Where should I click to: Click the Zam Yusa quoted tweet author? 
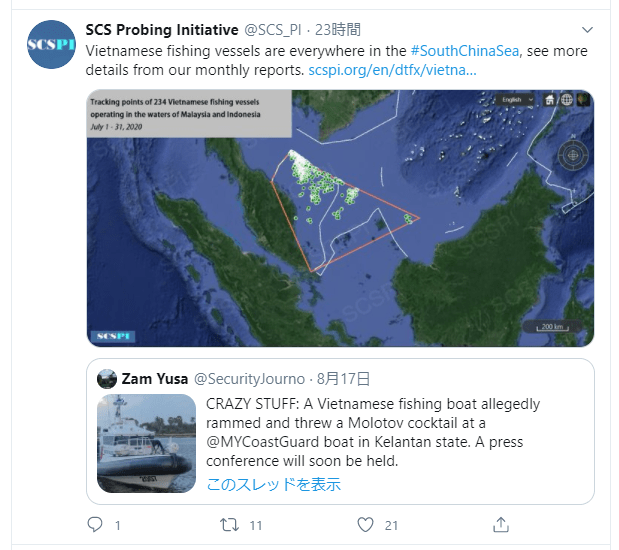(153, 379)
